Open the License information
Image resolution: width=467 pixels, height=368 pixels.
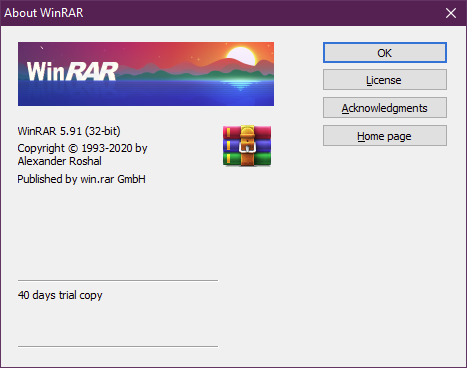[385, 80]
